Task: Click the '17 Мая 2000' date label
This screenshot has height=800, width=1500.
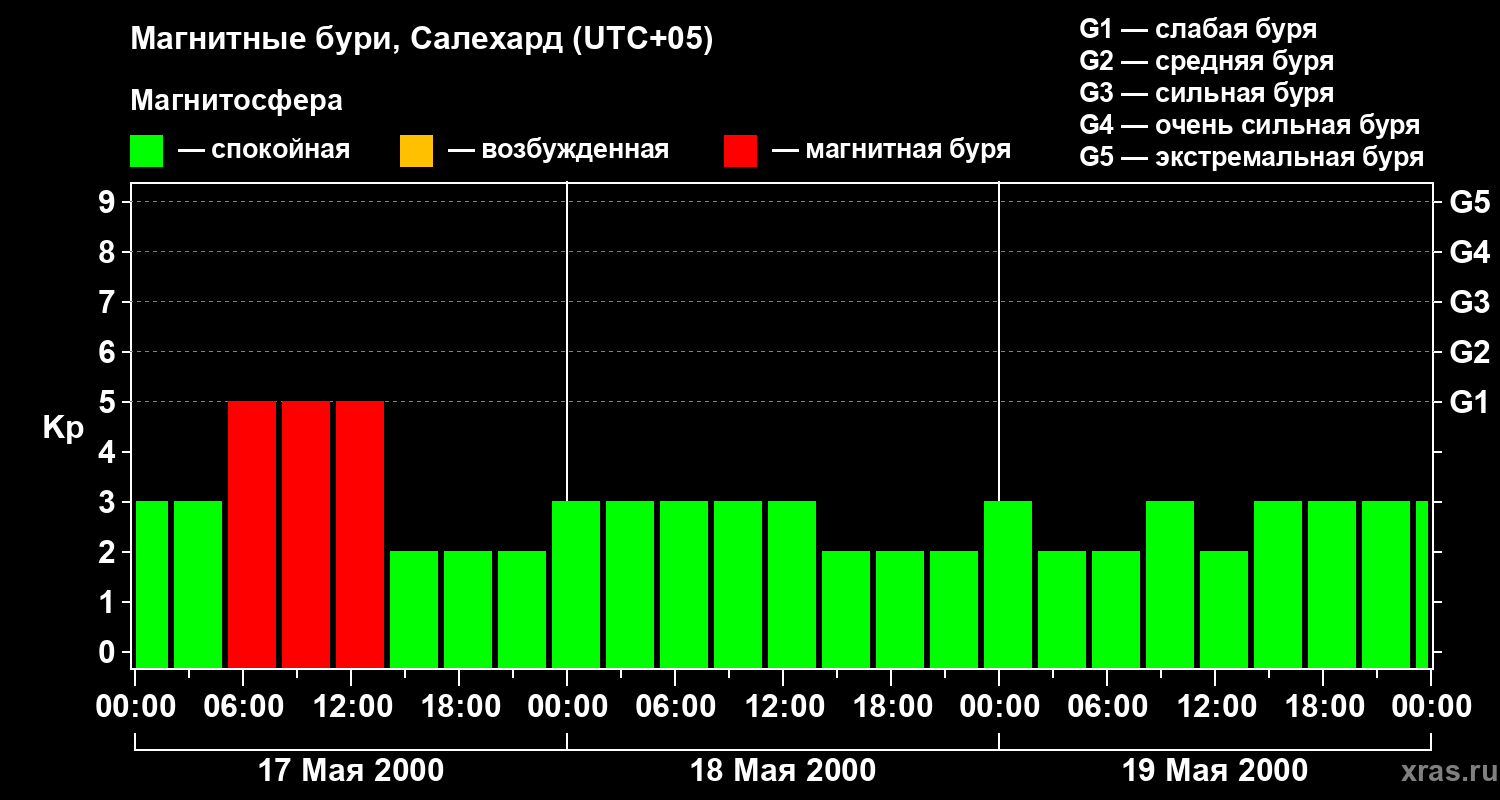Action: [x=351, y=771]
